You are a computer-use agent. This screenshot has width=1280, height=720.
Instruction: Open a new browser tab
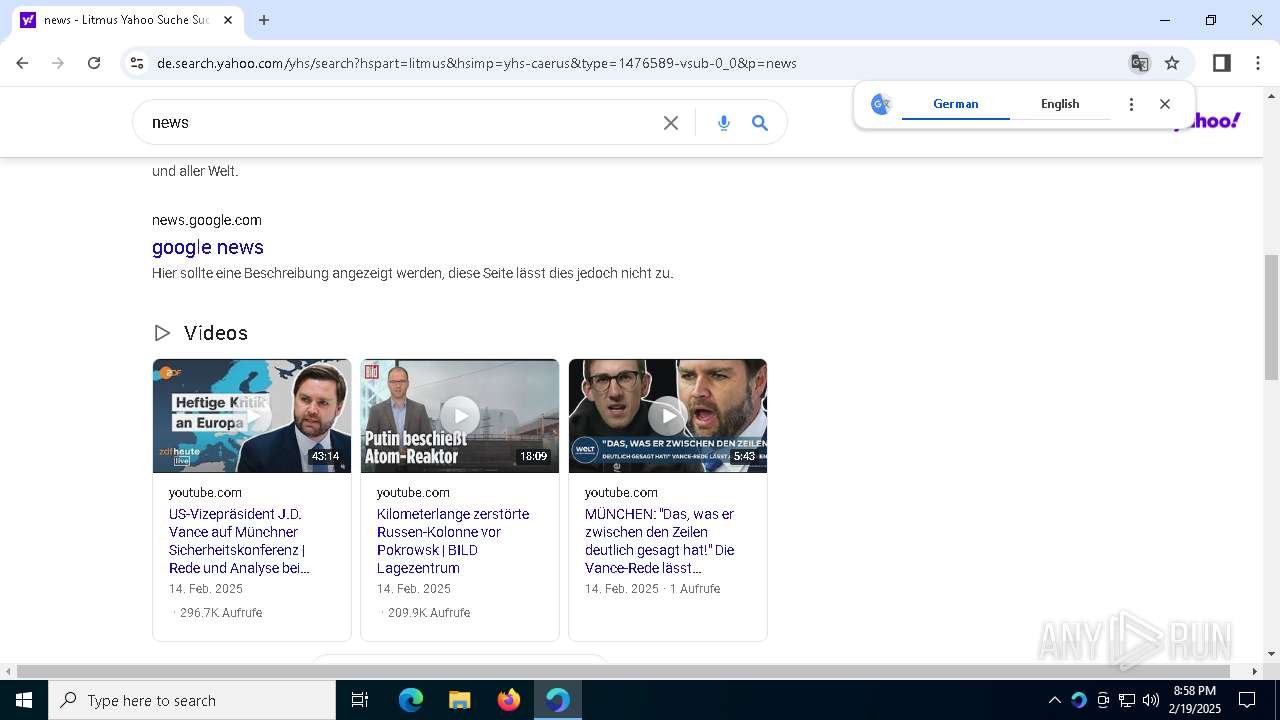[264, 20]
